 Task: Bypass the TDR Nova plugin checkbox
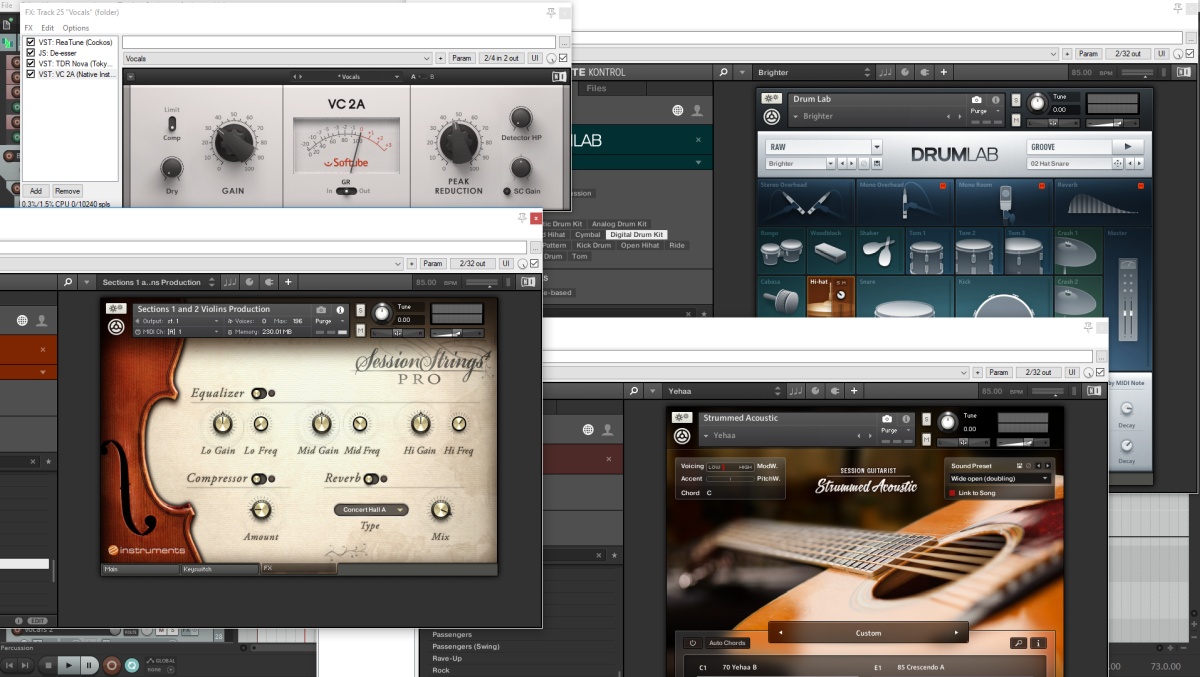31,63
